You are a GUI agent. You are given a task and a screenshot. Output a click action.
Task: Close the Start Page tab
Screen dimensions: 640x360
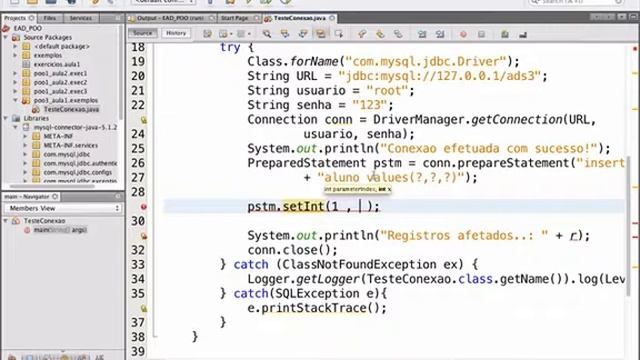256,18
